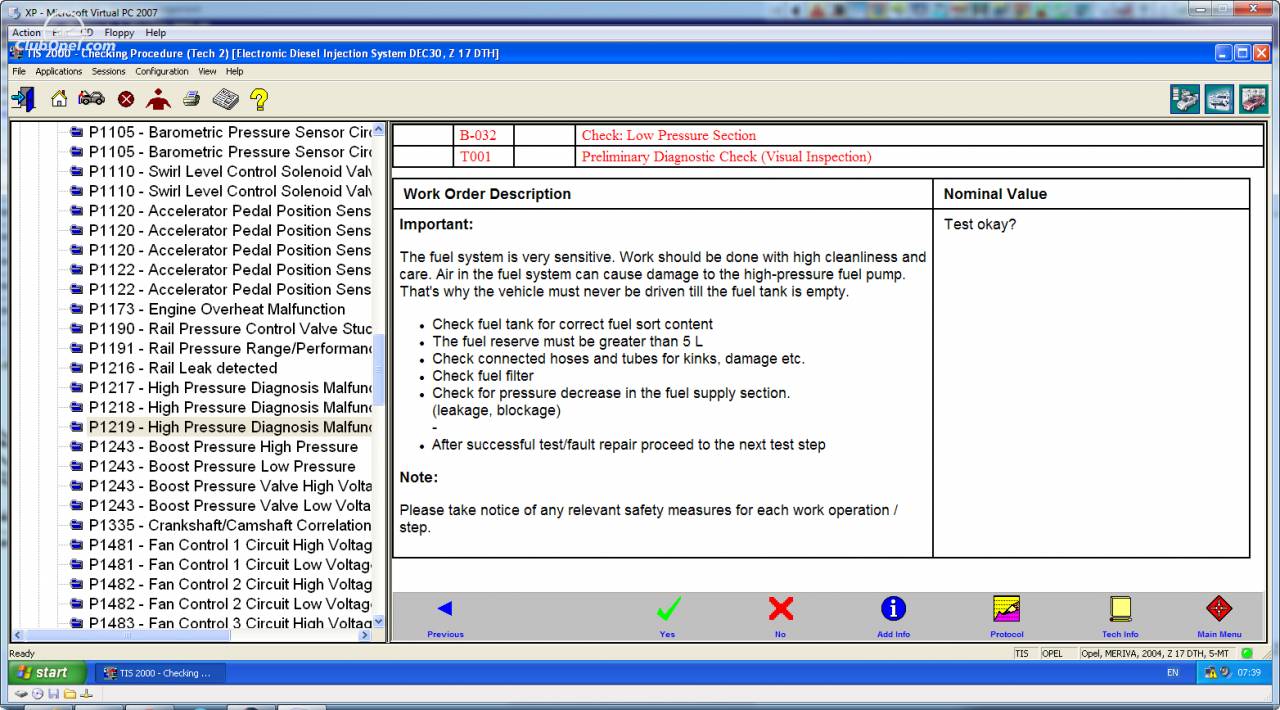Open the Virtual PC Action menu
Image resolution: width=1280 pixels, height=710 pixels.
tap(26, 33)
